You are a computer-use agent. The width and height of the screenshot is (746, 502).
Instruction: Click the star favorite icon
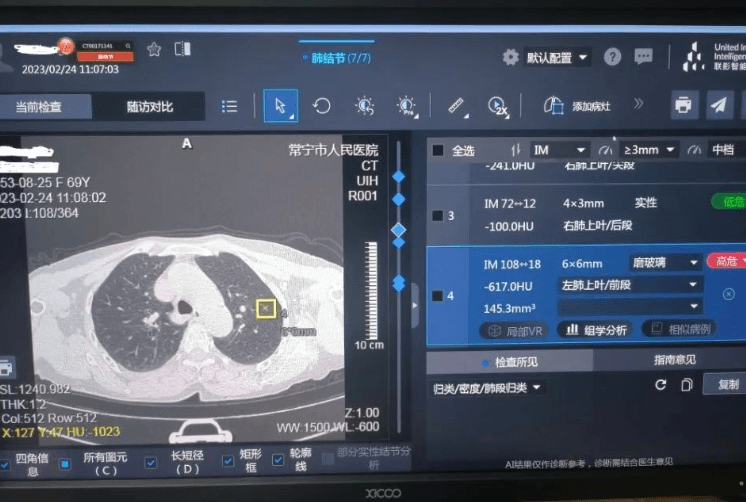[x=154, y=49]
